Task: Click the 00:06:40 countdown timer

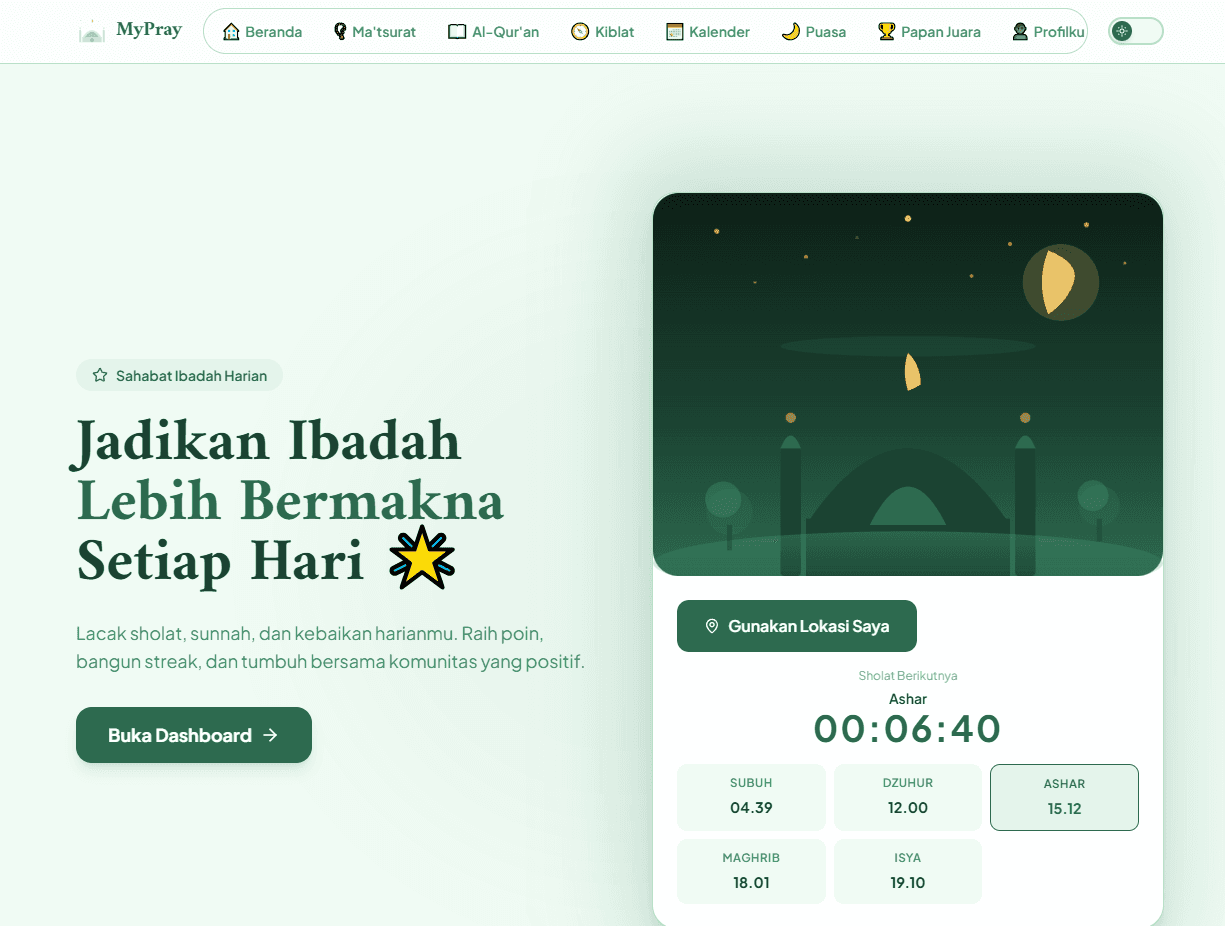Action: (907, 729)
